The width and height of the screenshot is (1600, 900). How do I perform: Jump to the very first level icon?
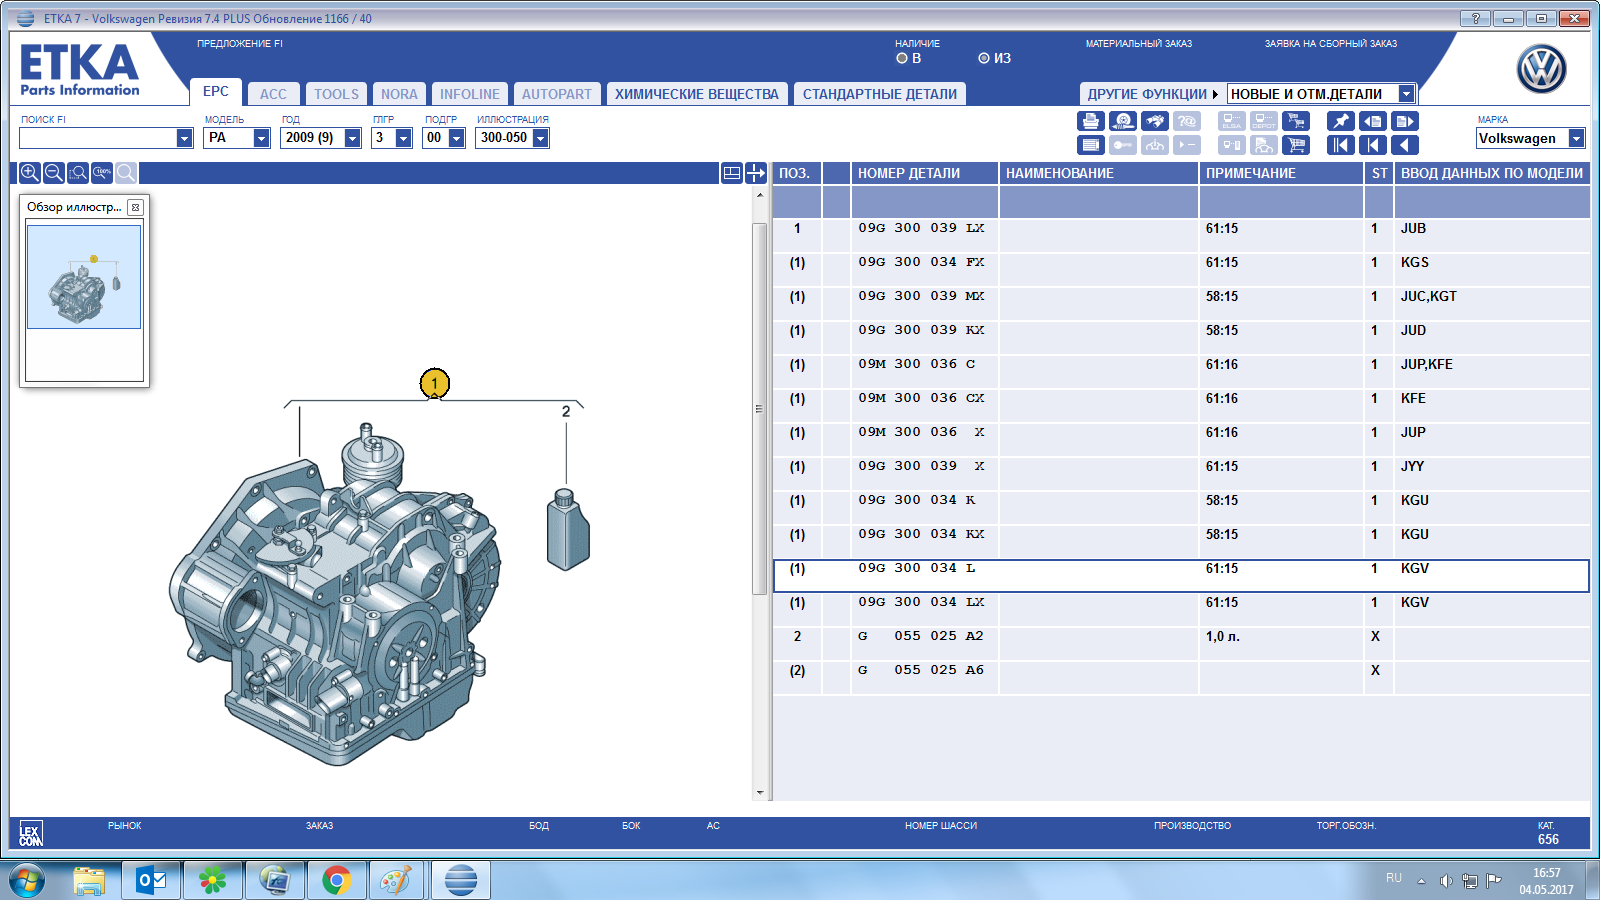pos(1341,145)
